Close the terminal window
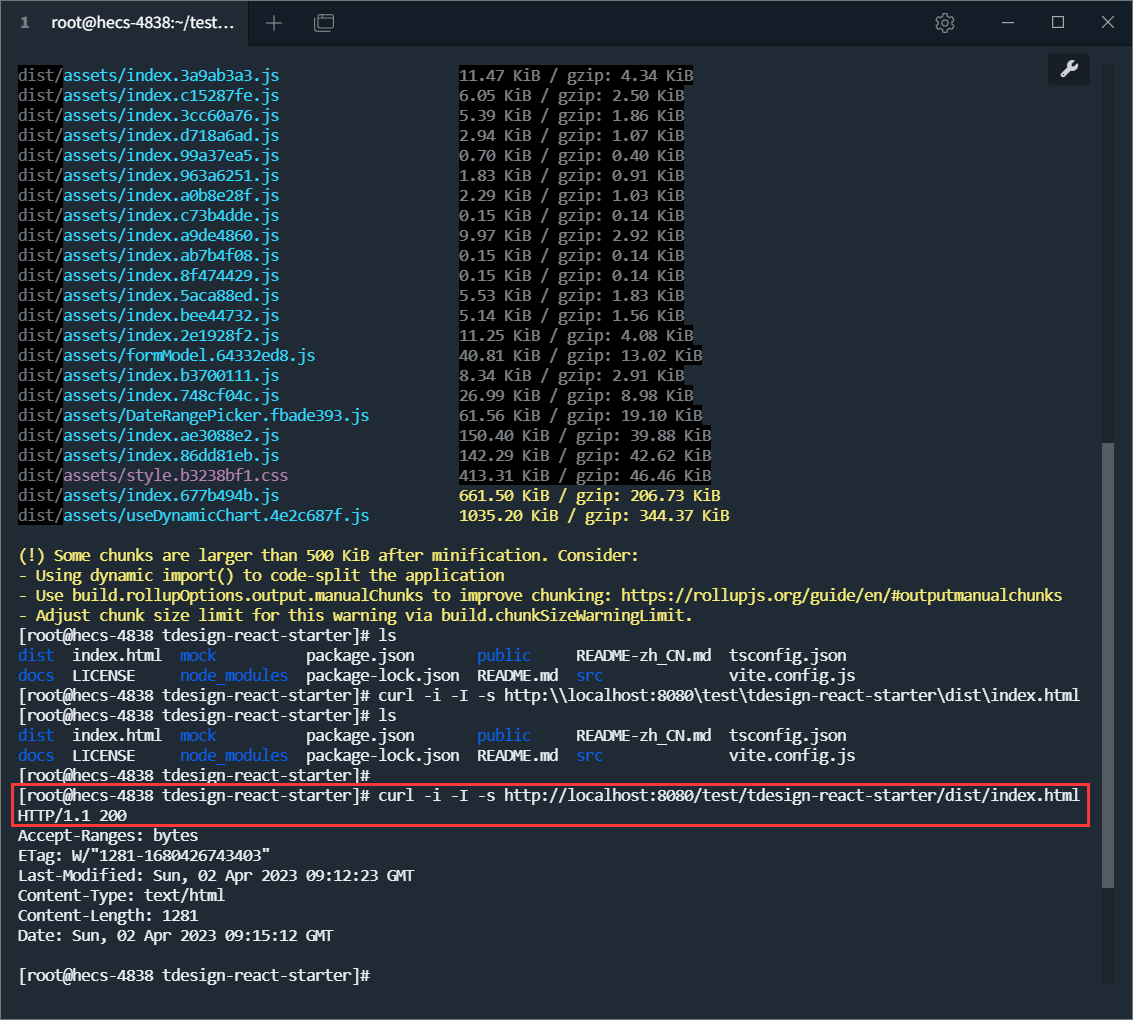Viewport: 1133px width, 1020px height. (x=1108, y=23)
